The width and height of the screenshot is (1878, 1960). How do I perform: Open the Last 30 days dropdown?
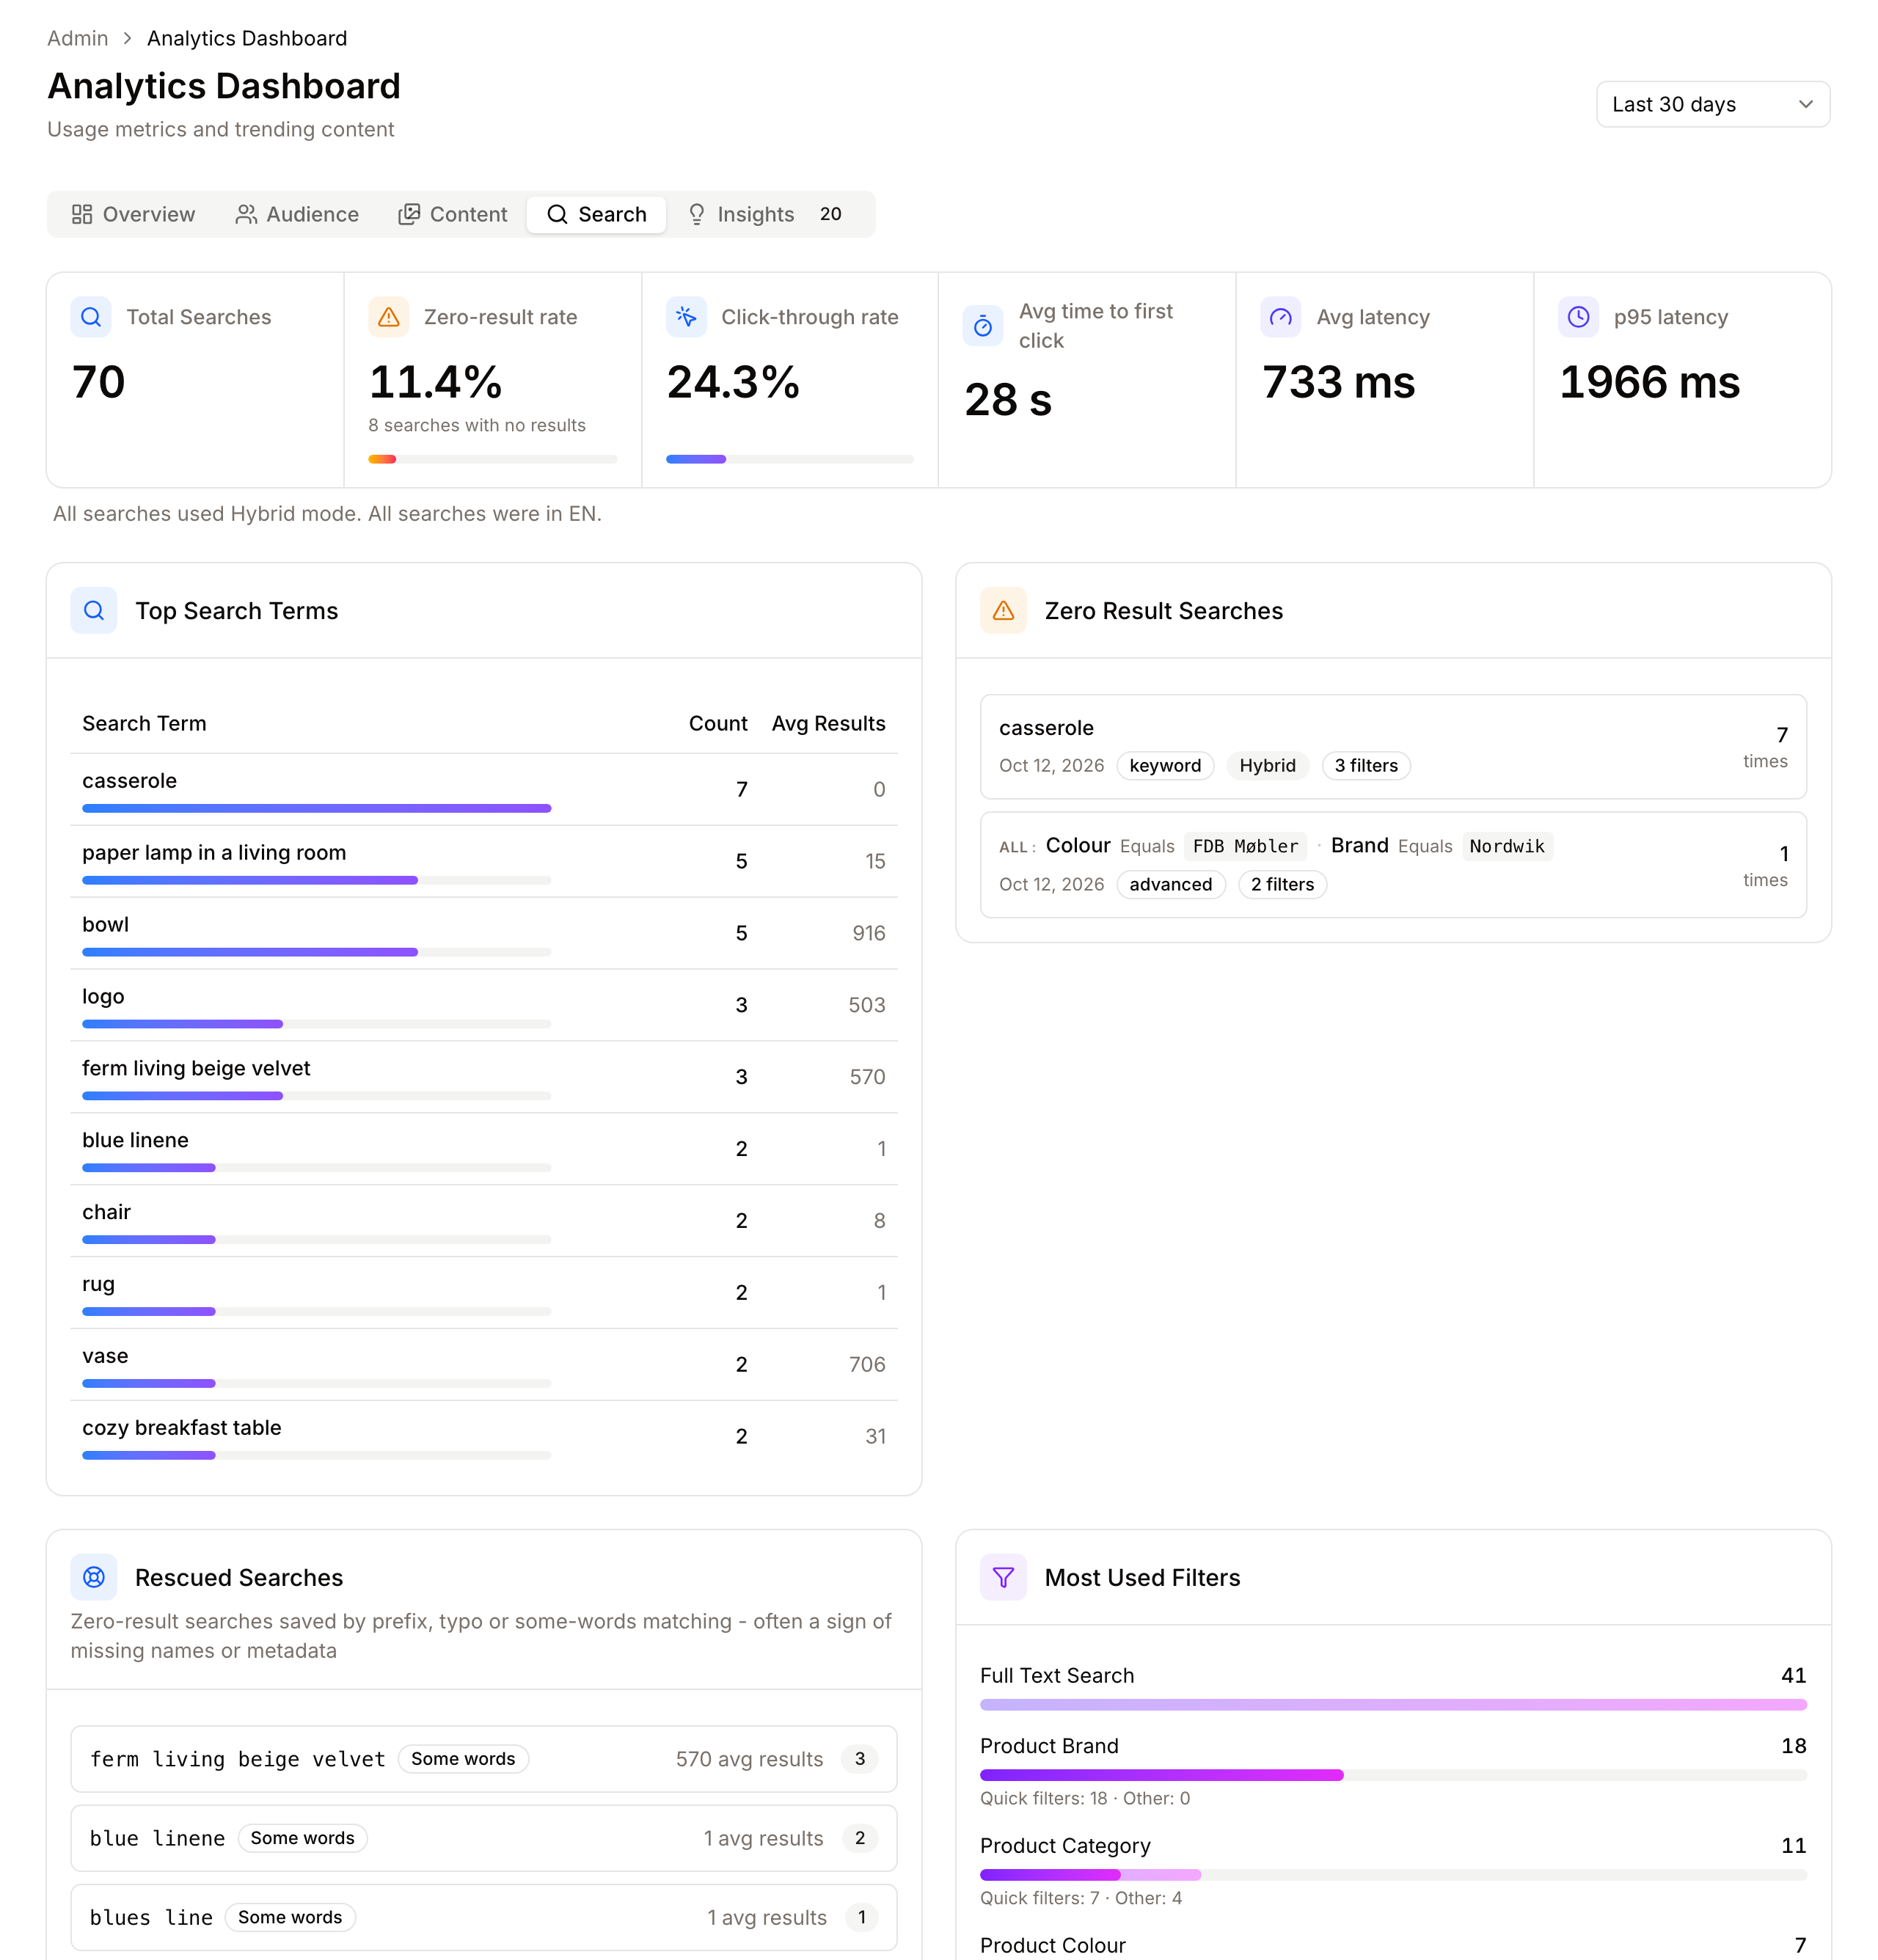point(1713,104)
